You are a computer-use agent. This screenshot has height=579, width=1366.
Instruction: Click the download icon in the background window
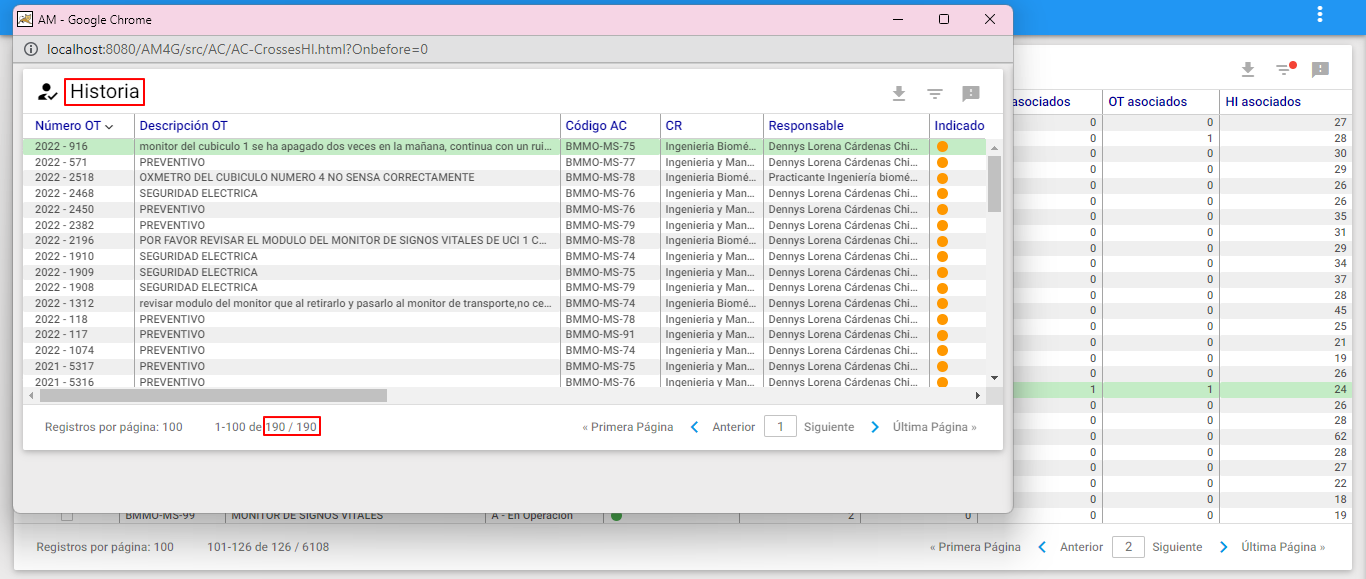pyautogui.click(x=1247, y=69)
